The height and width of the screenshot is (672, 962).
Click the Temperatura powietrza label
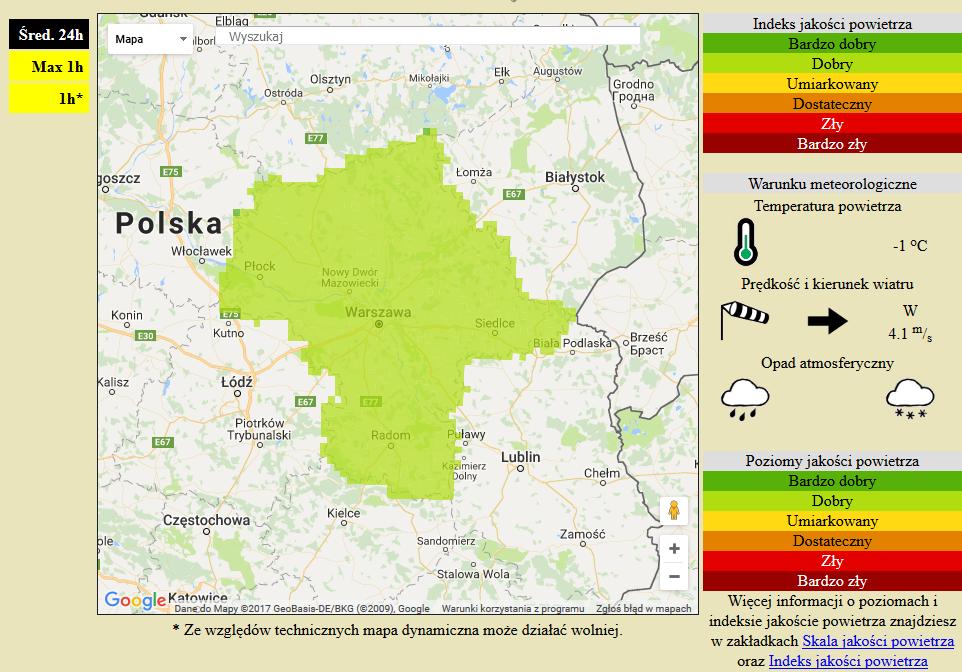828,206
